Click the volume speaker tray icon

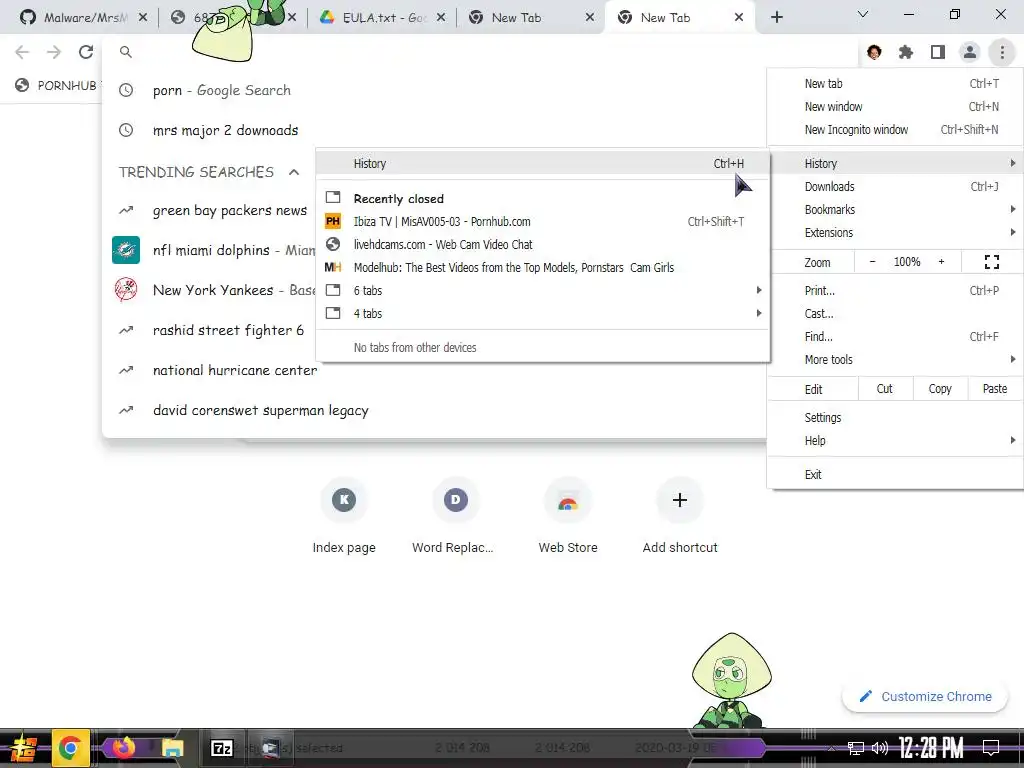click(880, 748)
